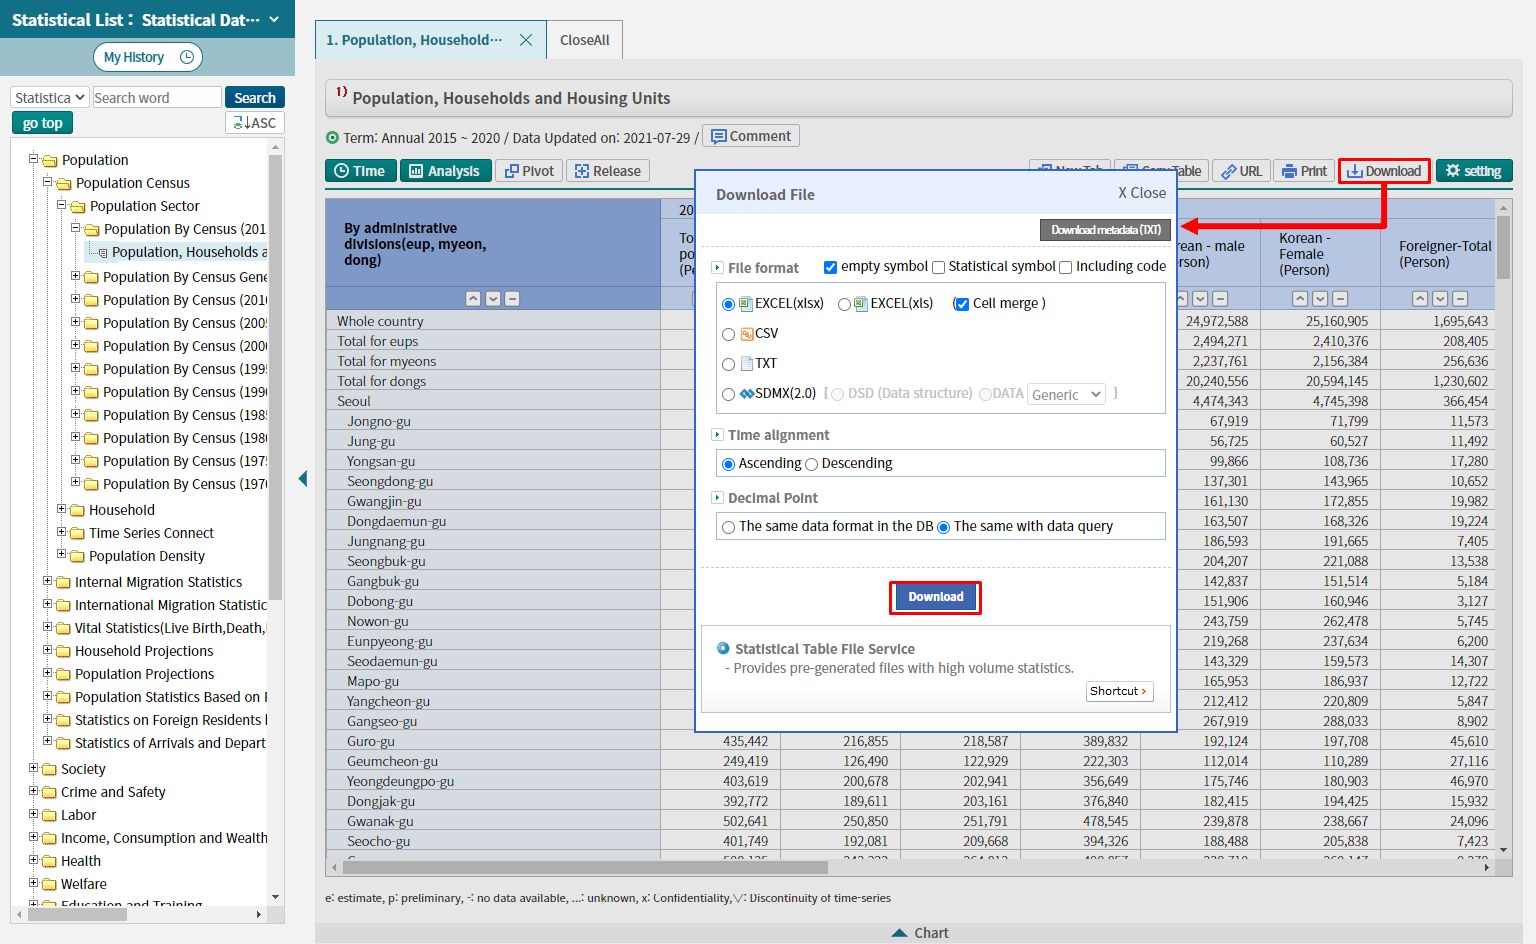Open the Analysis tool

[x=445, y=171]
